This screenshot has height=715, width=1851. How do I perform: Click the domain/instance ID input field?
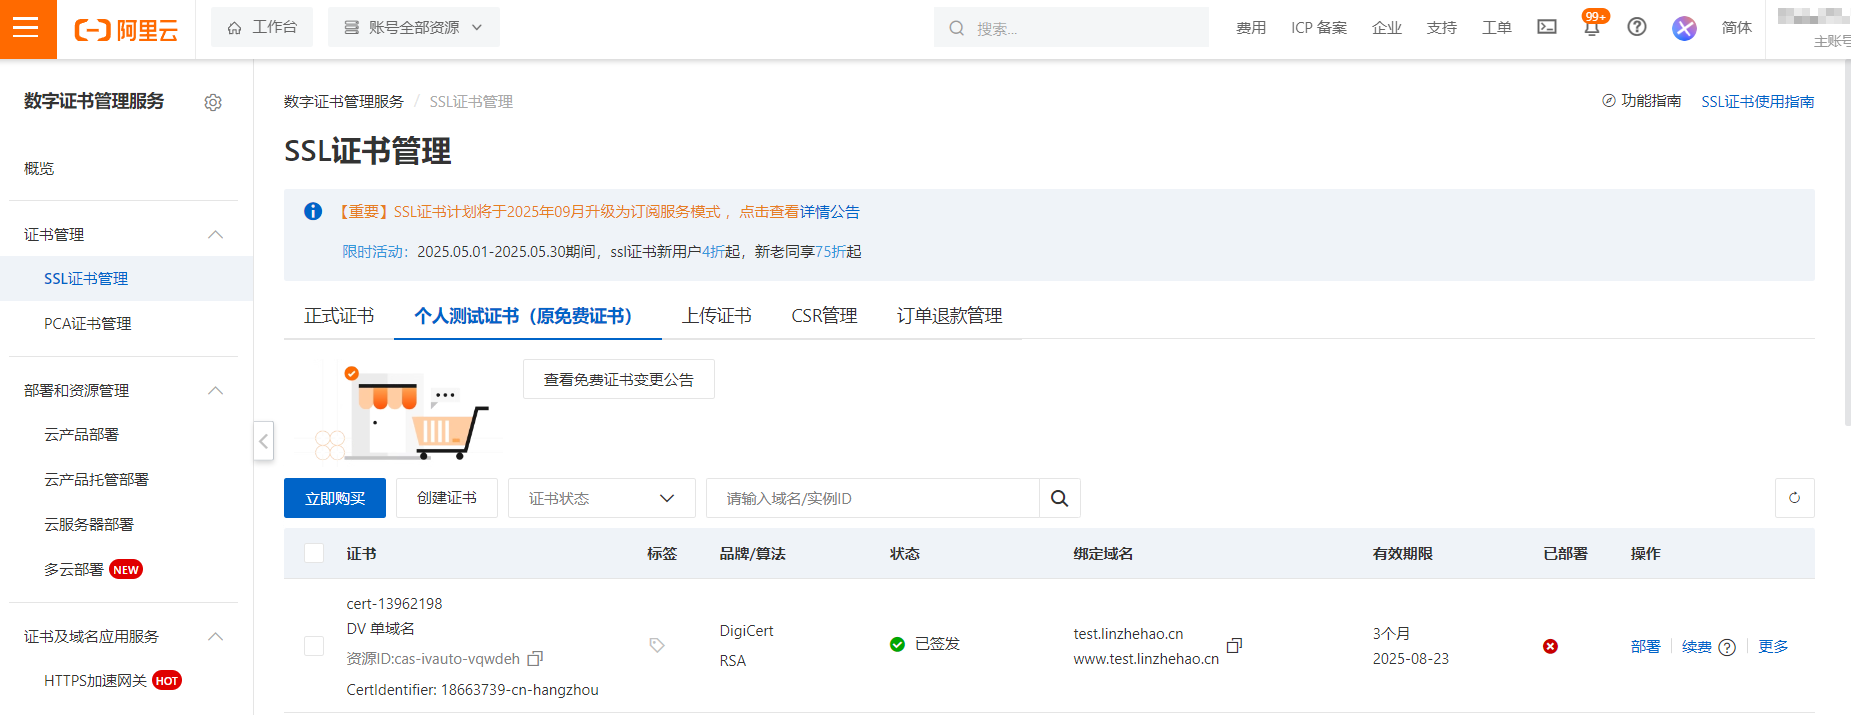(873, 498)
